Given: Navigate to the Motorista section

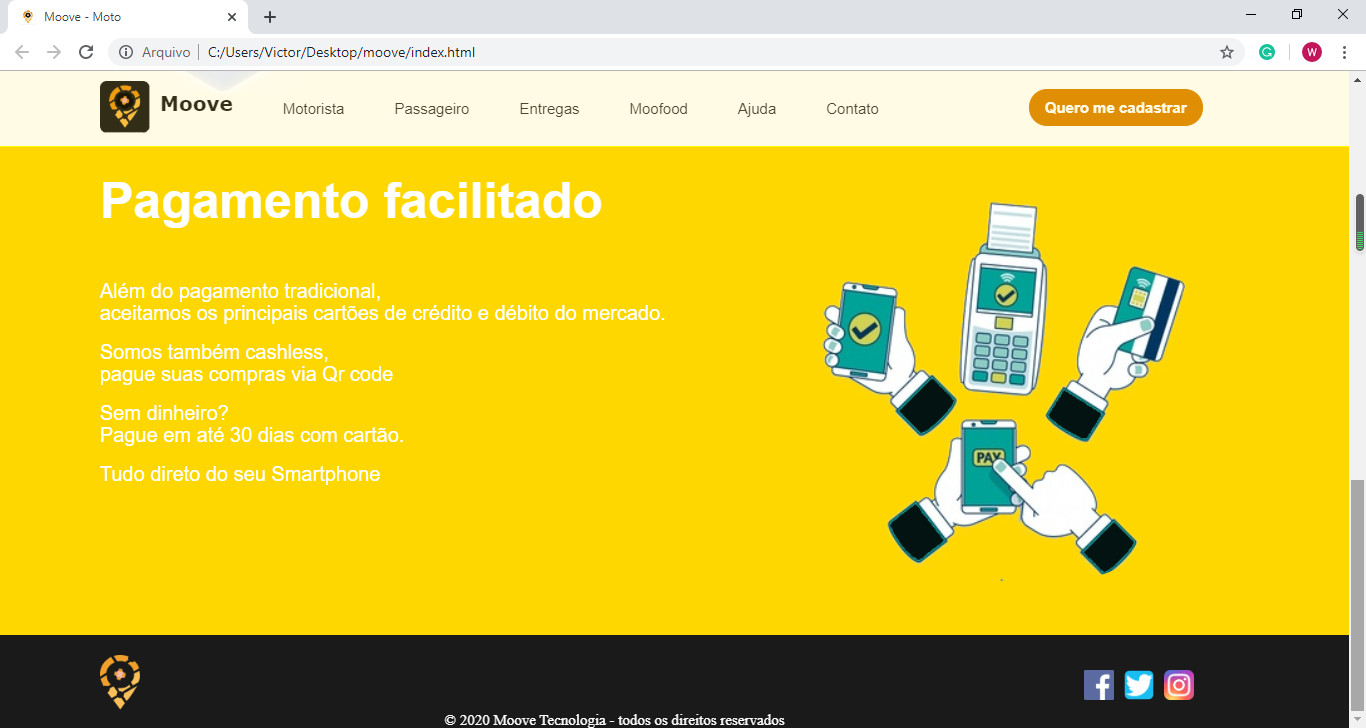Looking at the screenshot, I should pos(313,108).
